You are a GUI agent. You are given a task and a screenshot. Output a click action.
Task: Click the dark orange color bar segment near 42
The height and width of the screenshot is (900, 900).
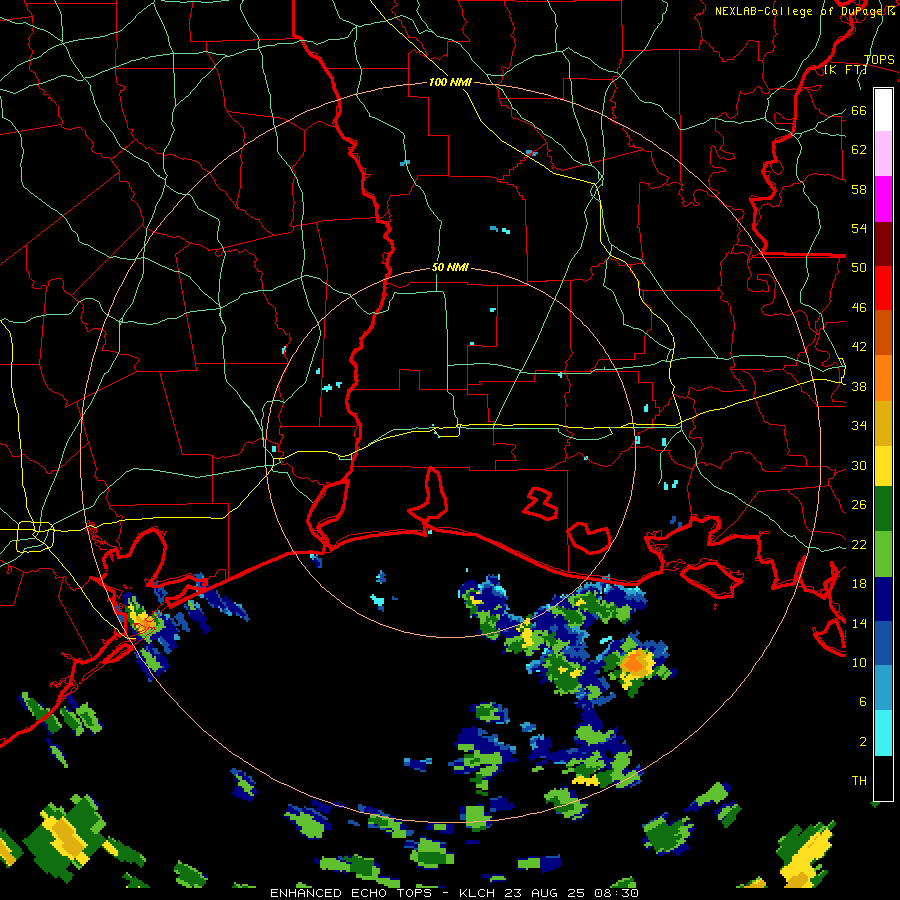(883, 333)
